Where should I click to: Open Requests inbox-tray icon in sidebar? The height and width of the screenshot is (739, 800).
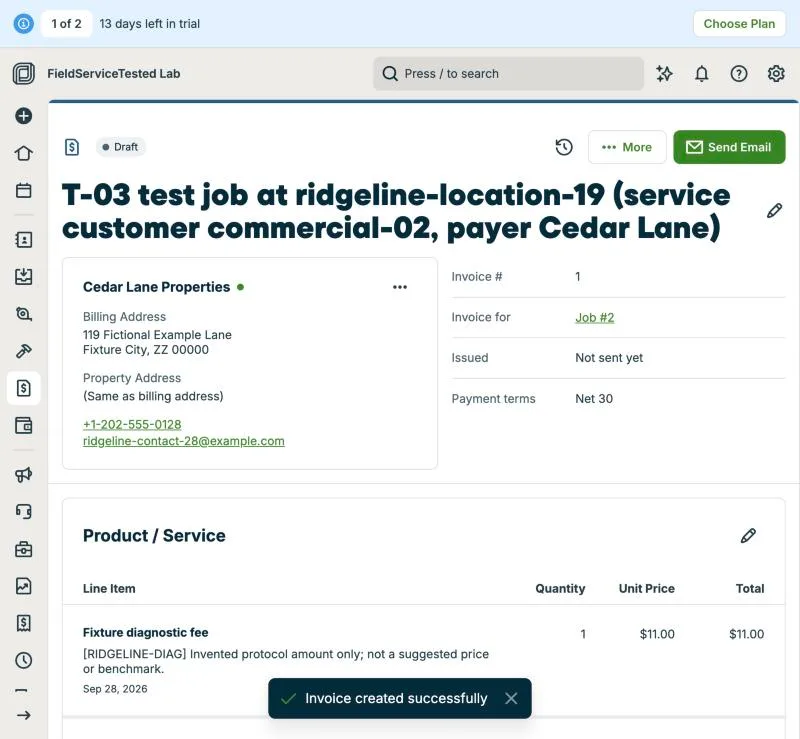coord(23,277)
